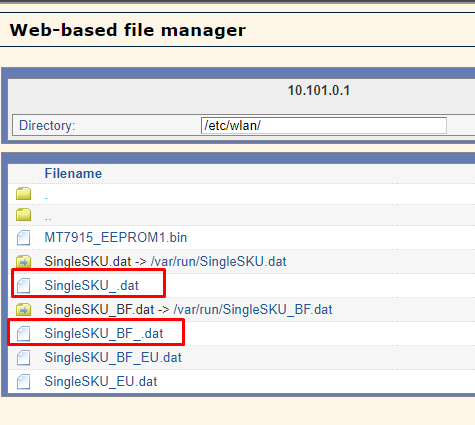Sort by the Filename column header
Image resolution: width=475 pixels, height=425 pixels.
pyautogui.click(x=73, y=174)
